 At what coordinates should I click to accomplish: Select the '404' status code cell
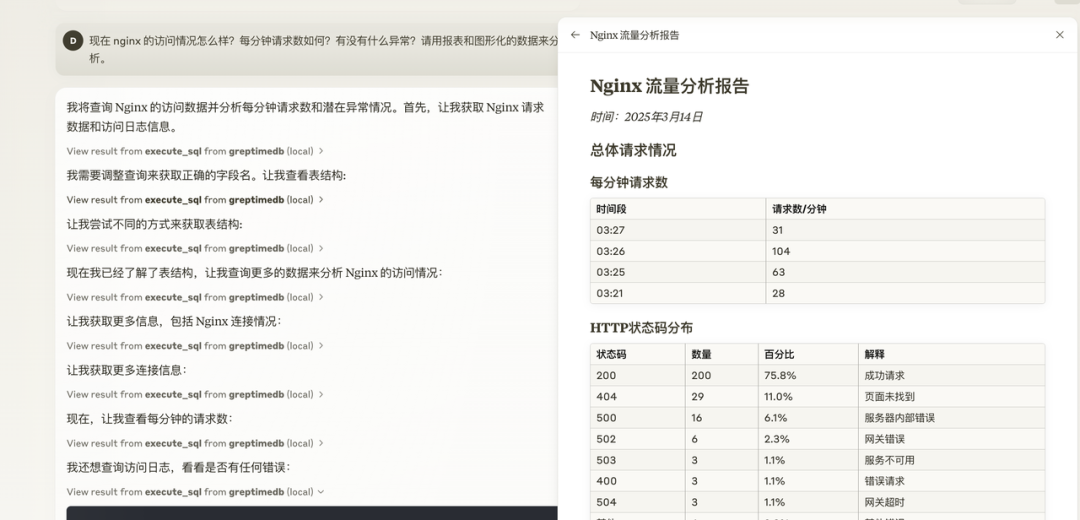click(x=638, y=397)
